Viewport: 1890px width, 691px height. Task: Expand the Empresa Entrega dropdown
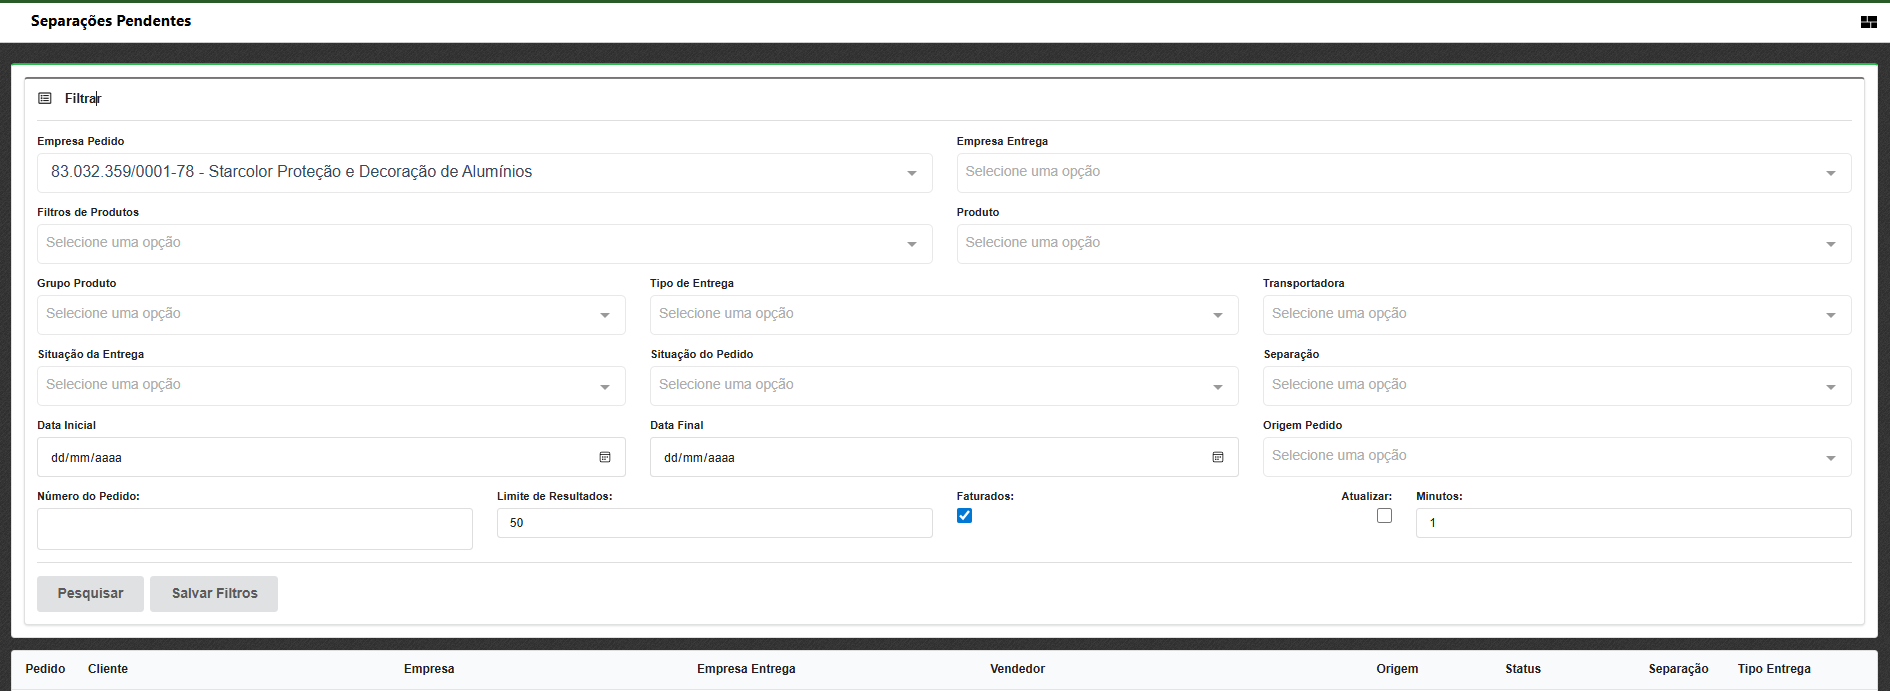(x=1403, y=173)
